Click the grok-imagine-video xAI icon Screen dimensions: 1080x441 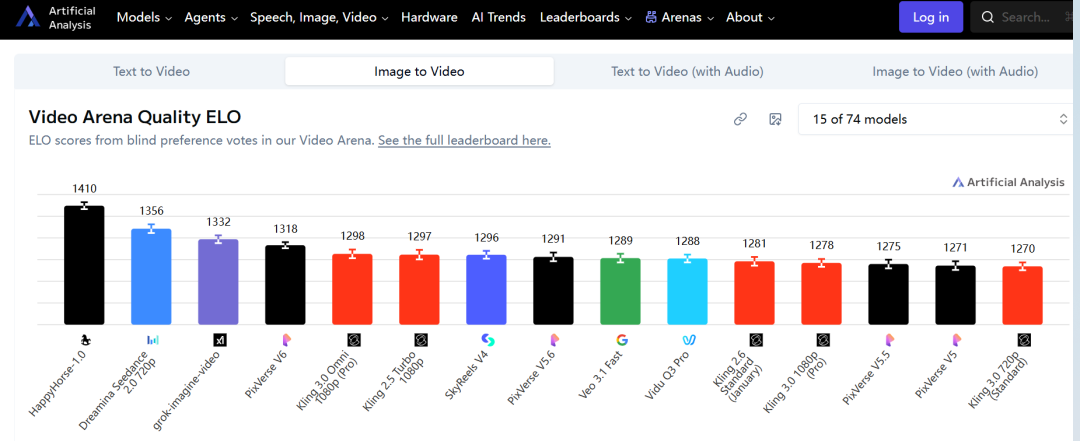pyautogui.click(x=220, y=340)
